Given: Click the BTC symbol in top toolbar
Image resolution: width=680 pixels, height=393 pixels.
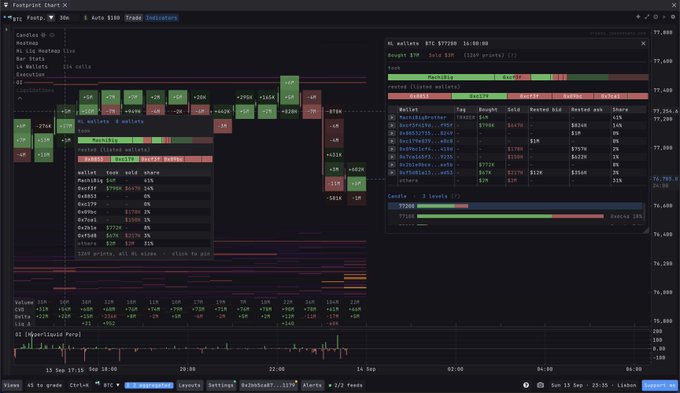Looking at the screenshot, I should 17,19.
